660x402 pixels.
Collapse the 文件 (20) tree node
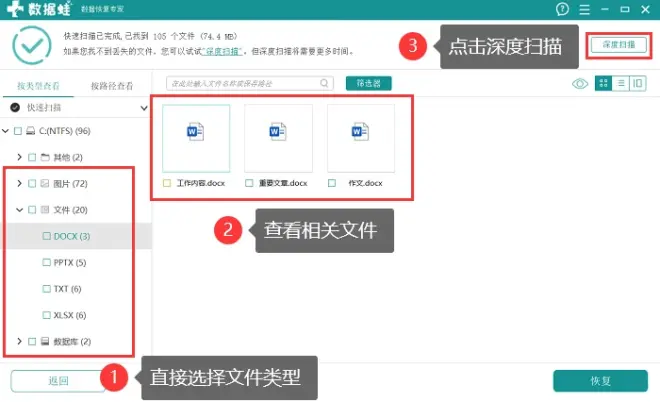[x=20, y=210]
